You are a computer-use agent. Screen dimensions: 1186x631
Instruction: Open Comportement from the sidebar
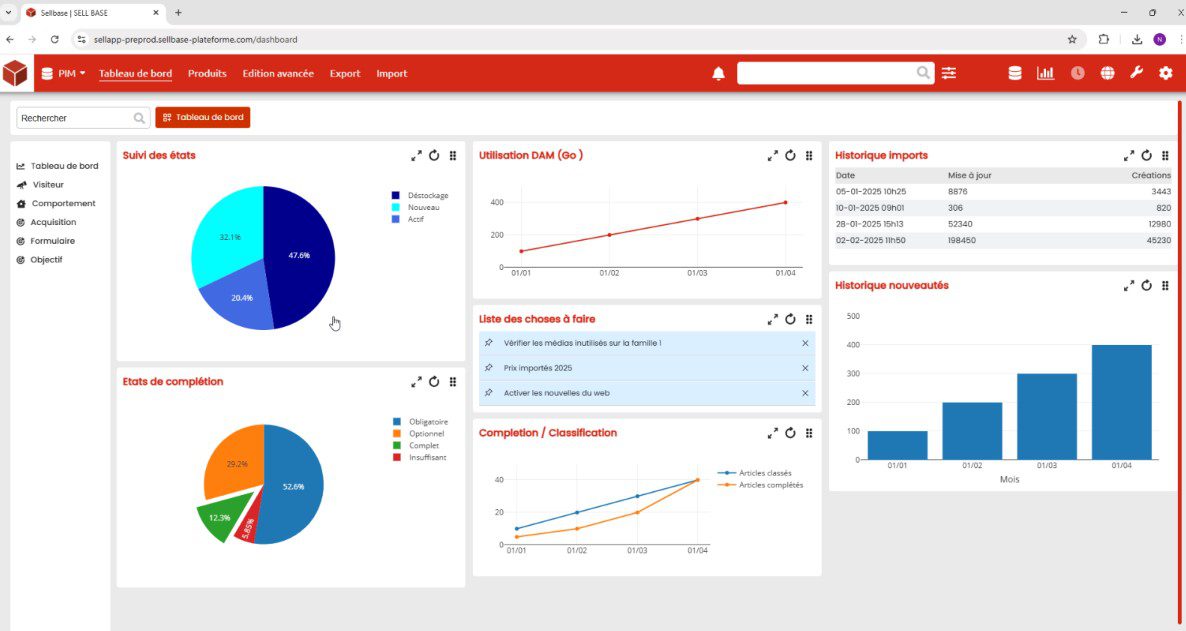[65, 203]
